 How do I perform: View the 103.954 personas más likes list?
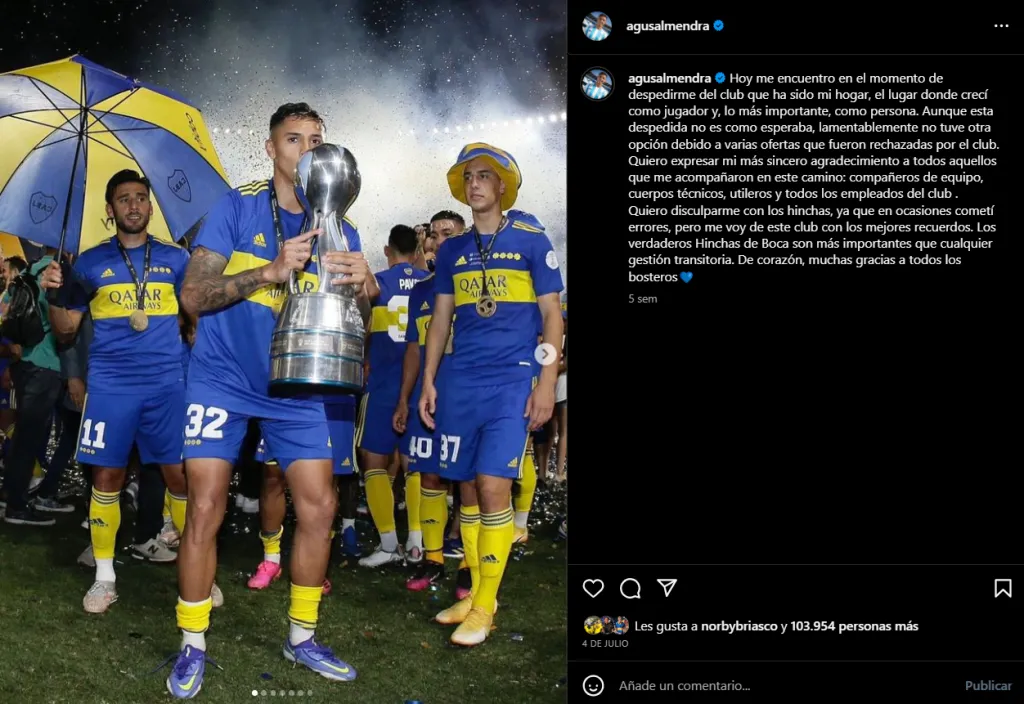(854, 626)
